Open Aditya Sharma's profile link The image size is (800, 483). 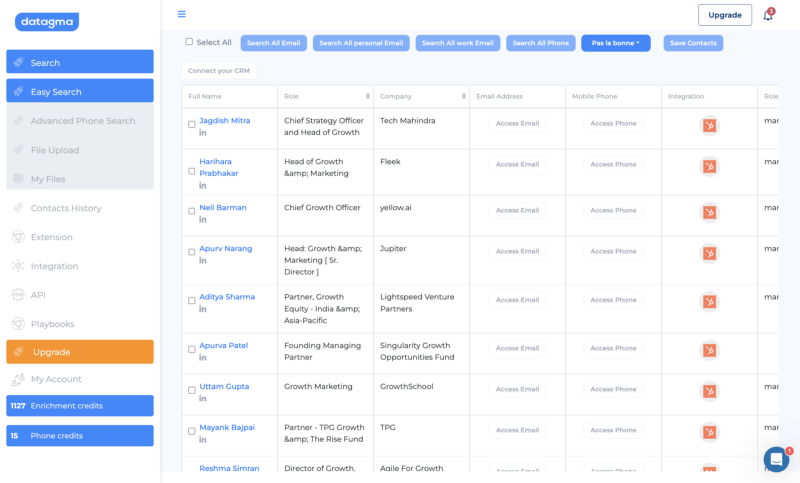tap(227, 297)
